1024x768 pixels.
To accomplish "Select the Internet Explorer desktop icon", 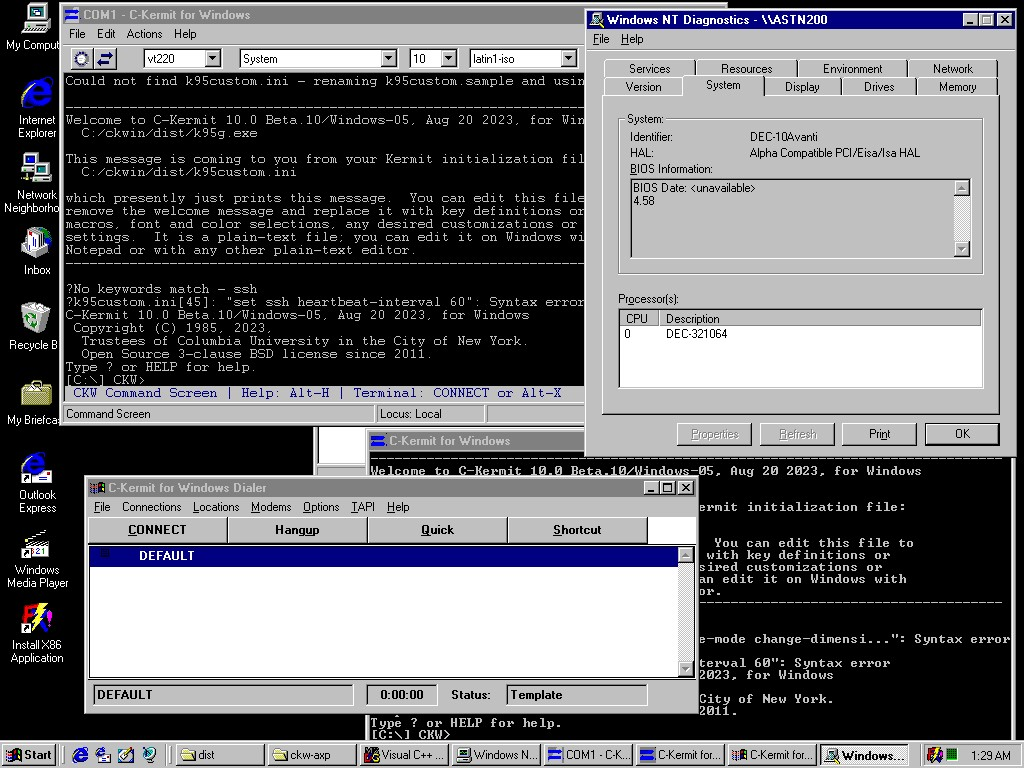I will 37,108.
